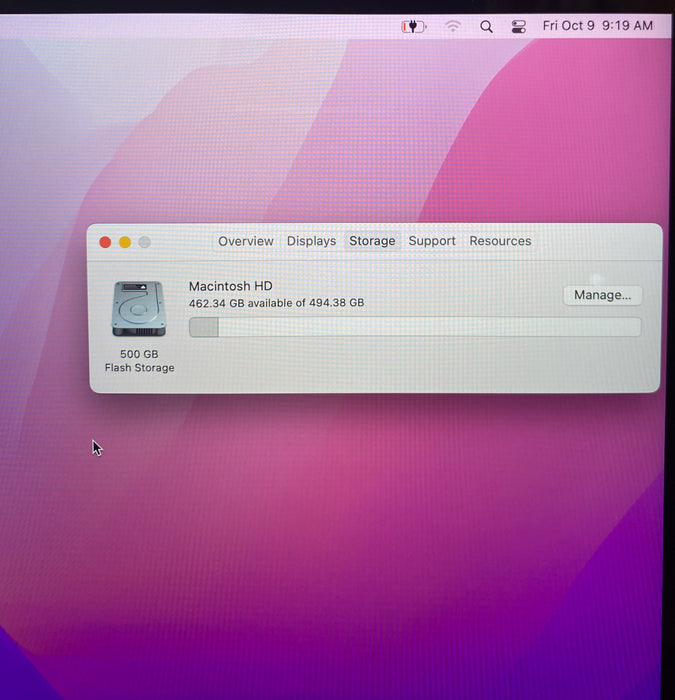Click the 'Flash Storage' label

coord(139,368)
